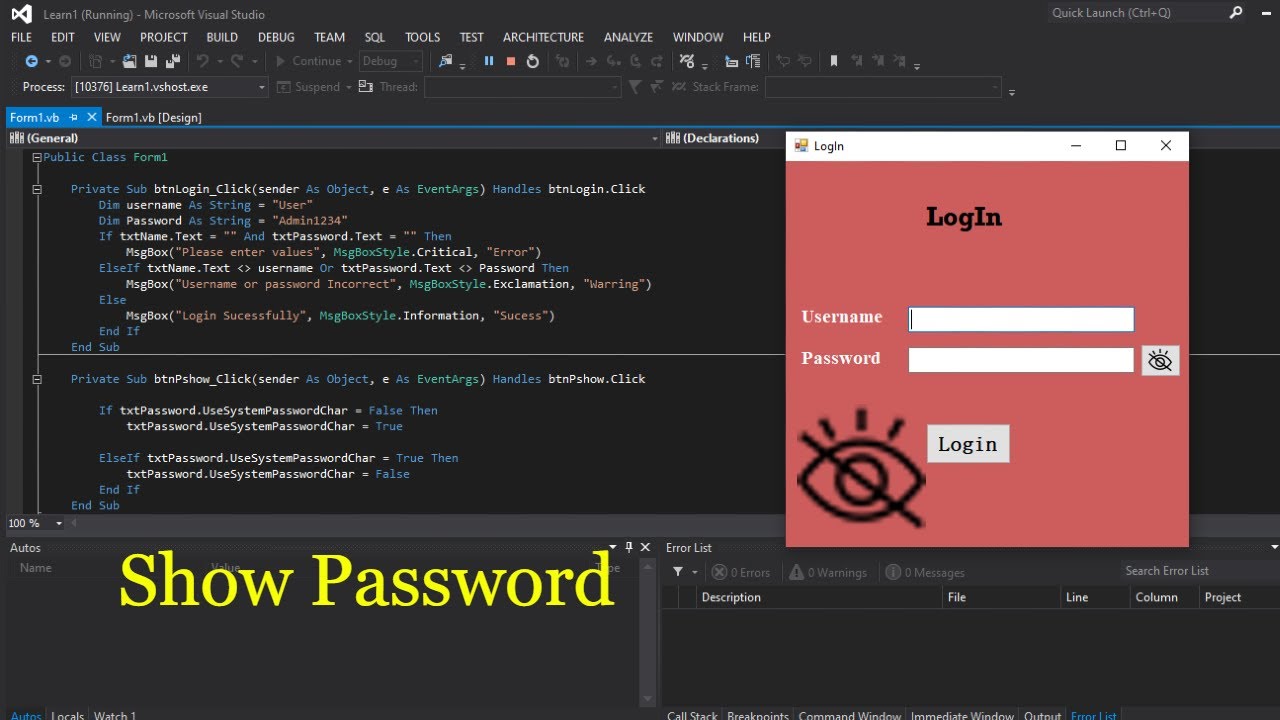Viewport: 1280px width, 720px height.
Task: Switch to the Call Stack tab
Action: click(x=692, y=715)
